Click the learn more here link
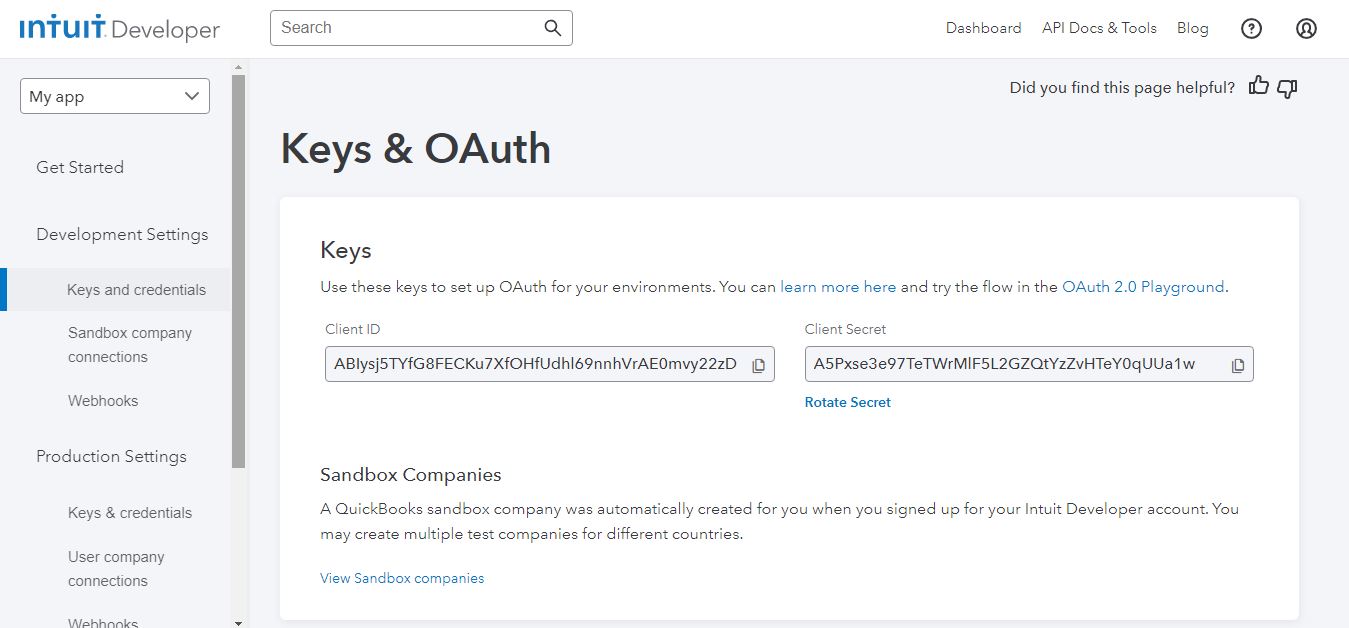The height and width of the screenshot is (628, 1349). coord(838,287)
